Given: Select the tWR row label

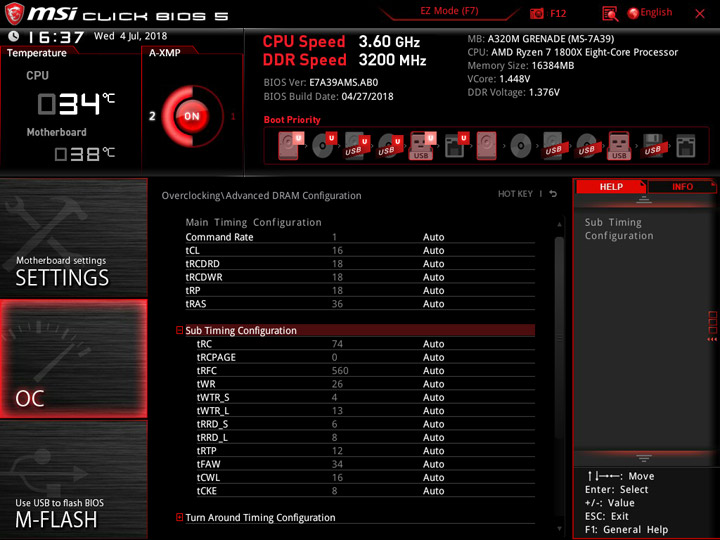Looking at the screenshot, I should point(206,384).
